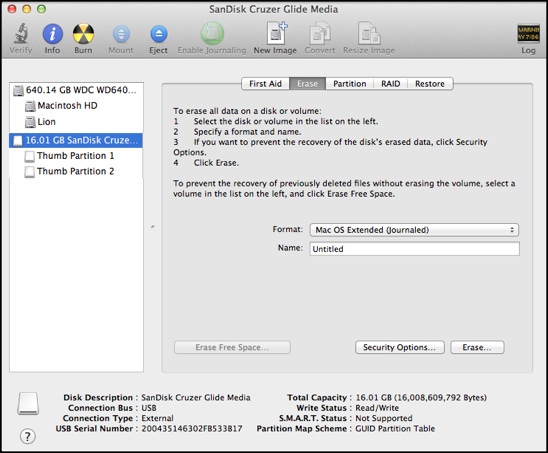Image resolution: width=548 pixels, height=453 pixels.
Task: Click the Thumb Partition 1 icon
Action: point(30,156)
